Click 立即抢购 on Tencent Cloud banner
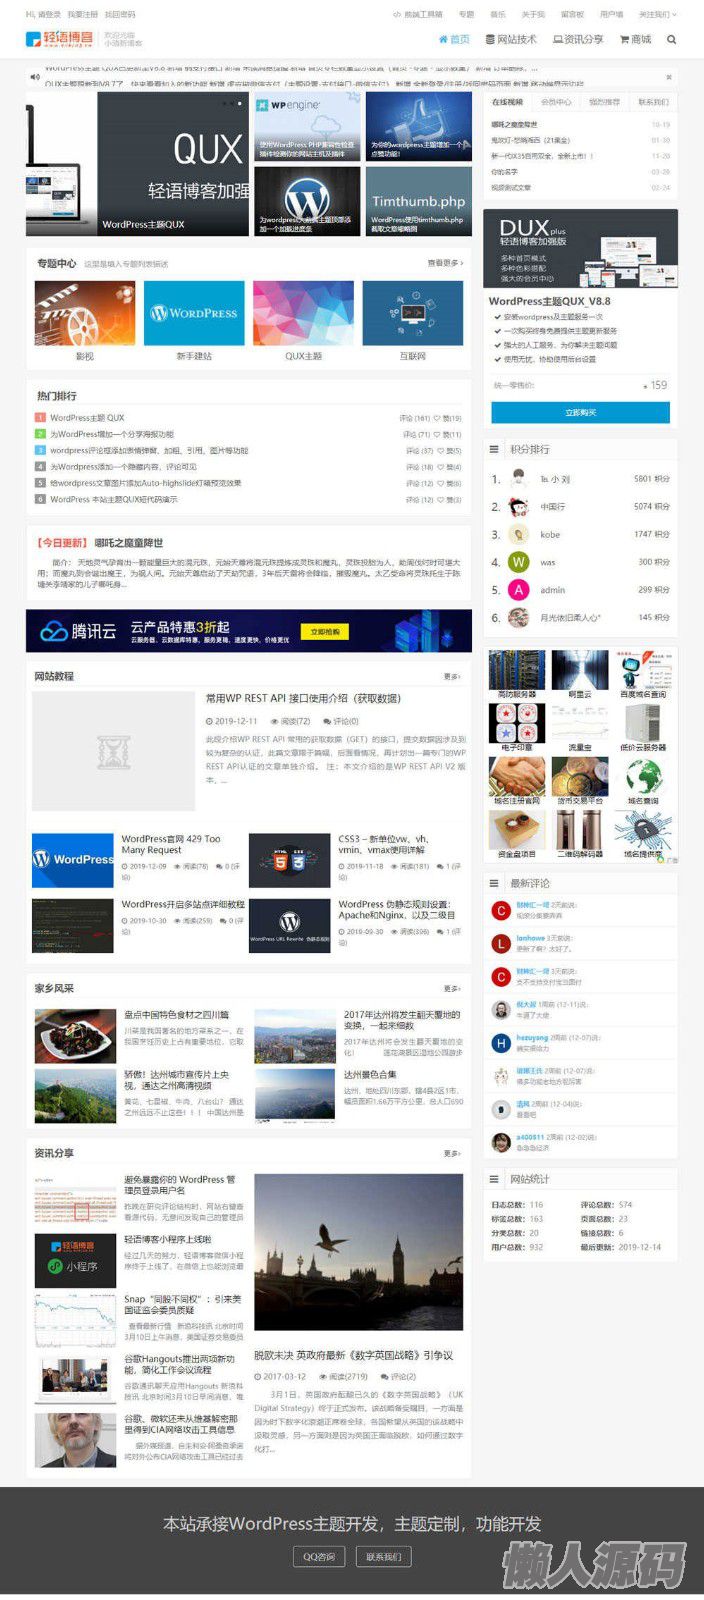The image size is (704, 1600). point(325,632)
